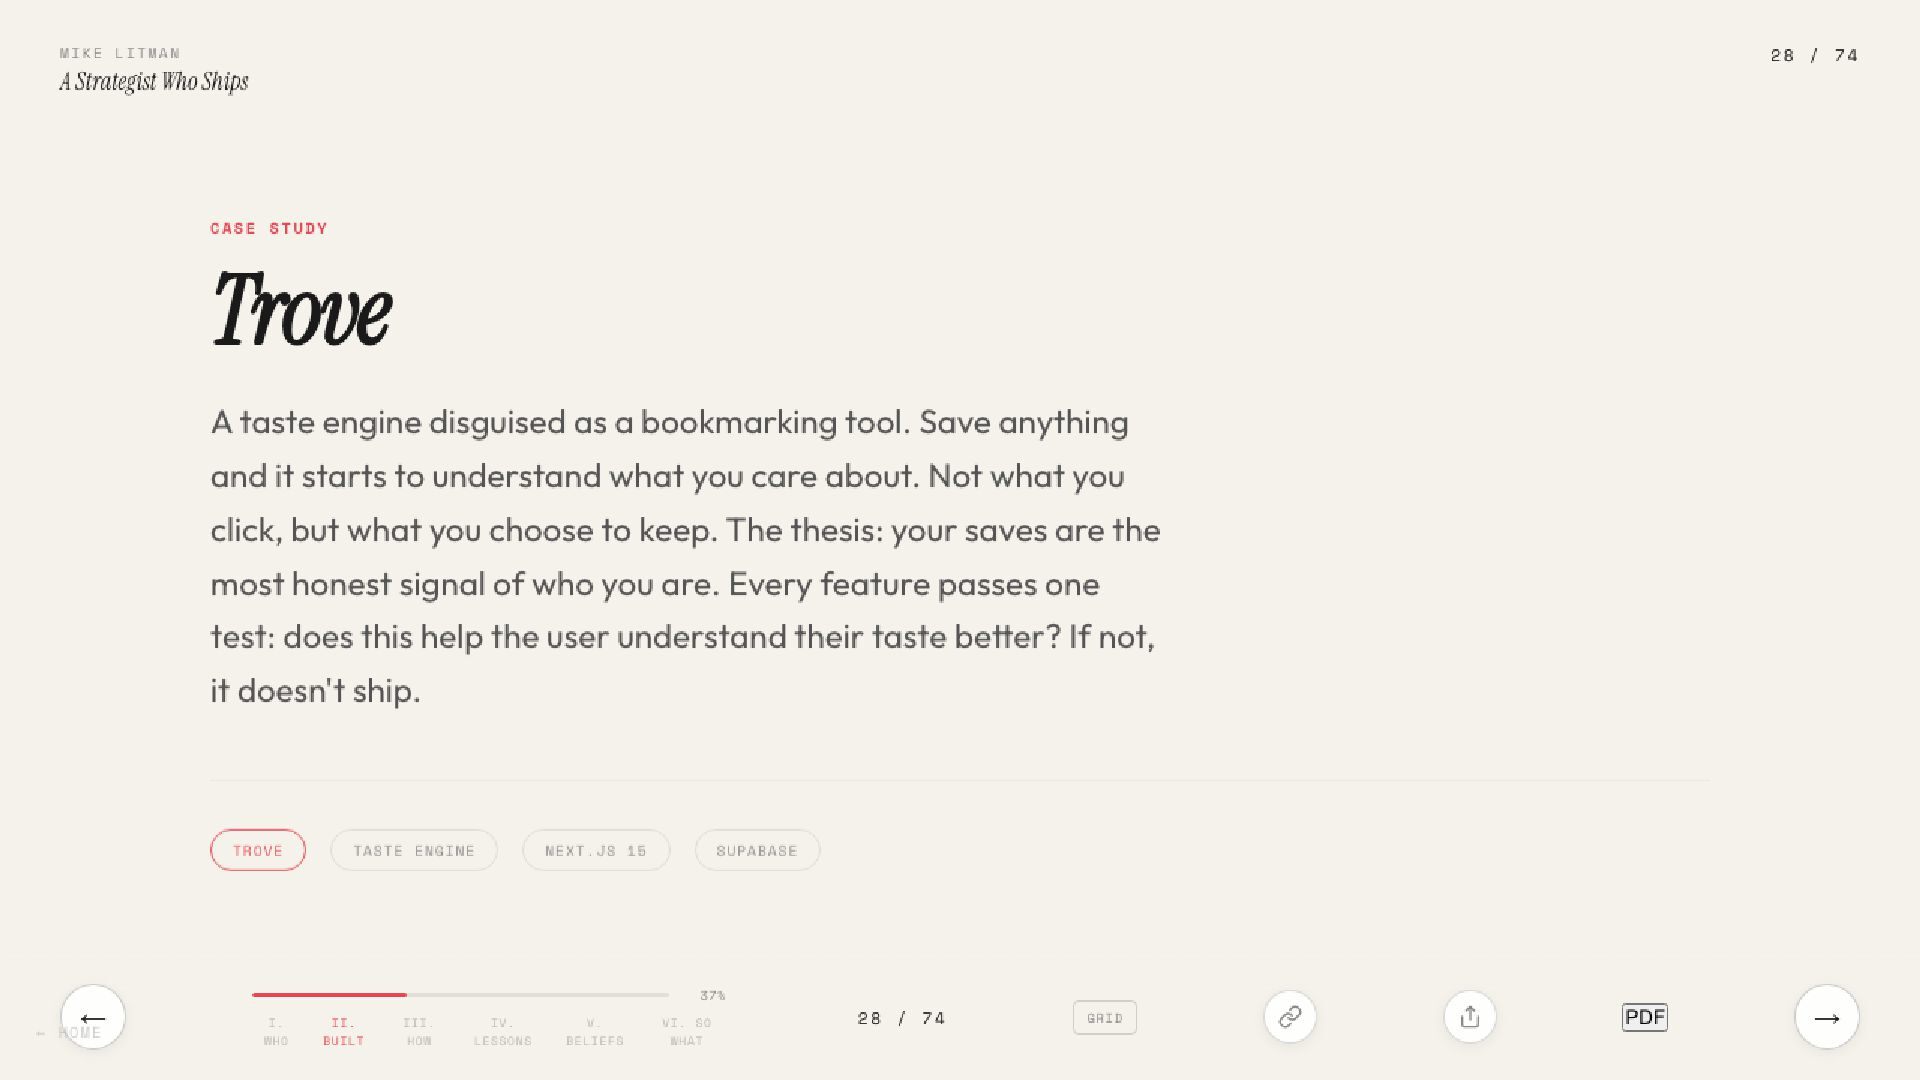
Task: Click the 28 / 74 counter in bottom bar
Action: click(901, 1018)
